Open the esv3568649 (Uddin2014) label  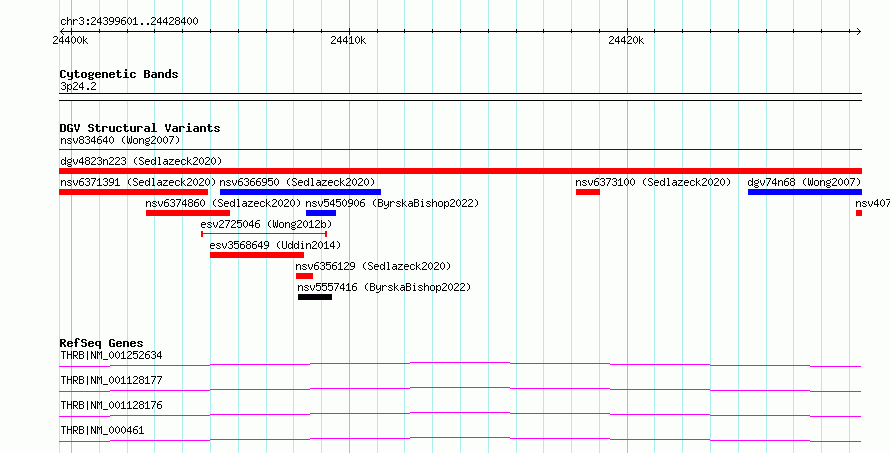point(275,245)
